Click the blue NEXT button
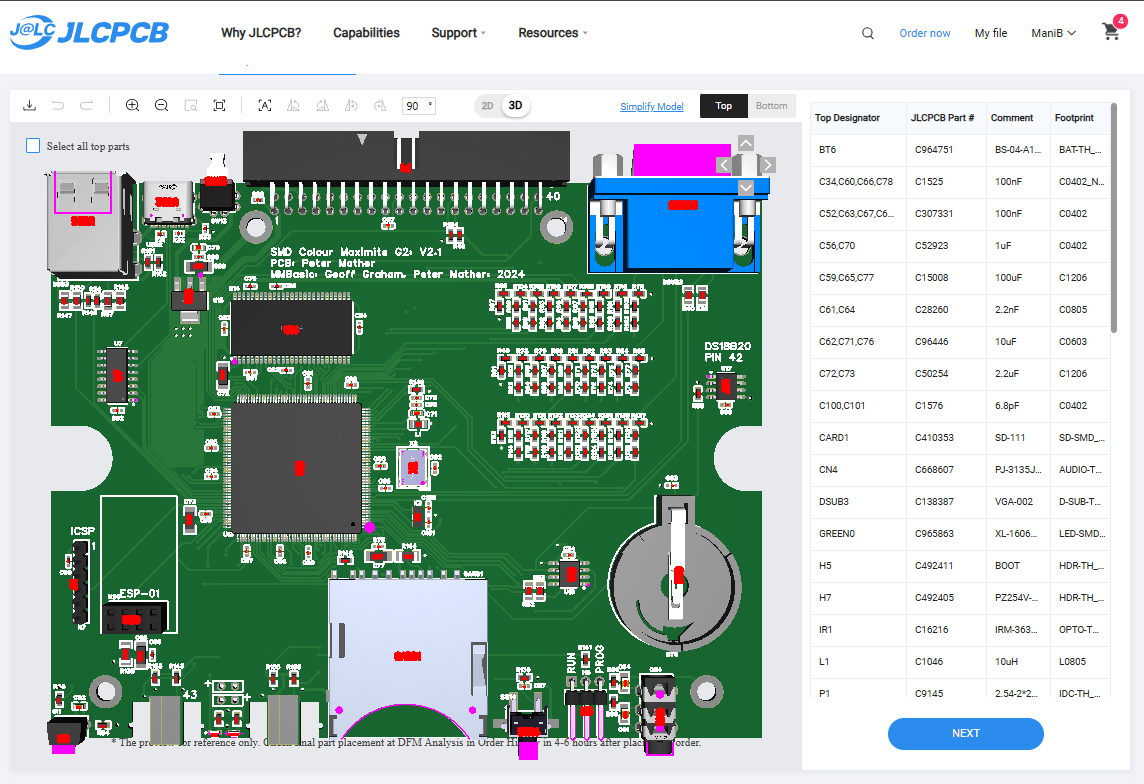Viewport: 1144px width, 784px height. [965, 734]
